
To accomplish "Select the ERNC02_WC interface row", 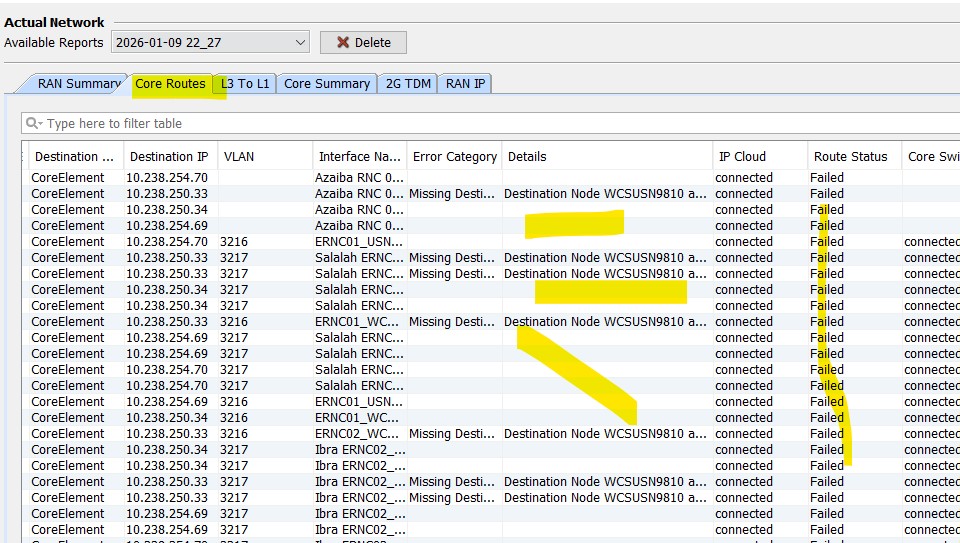I will pos(359,434).
